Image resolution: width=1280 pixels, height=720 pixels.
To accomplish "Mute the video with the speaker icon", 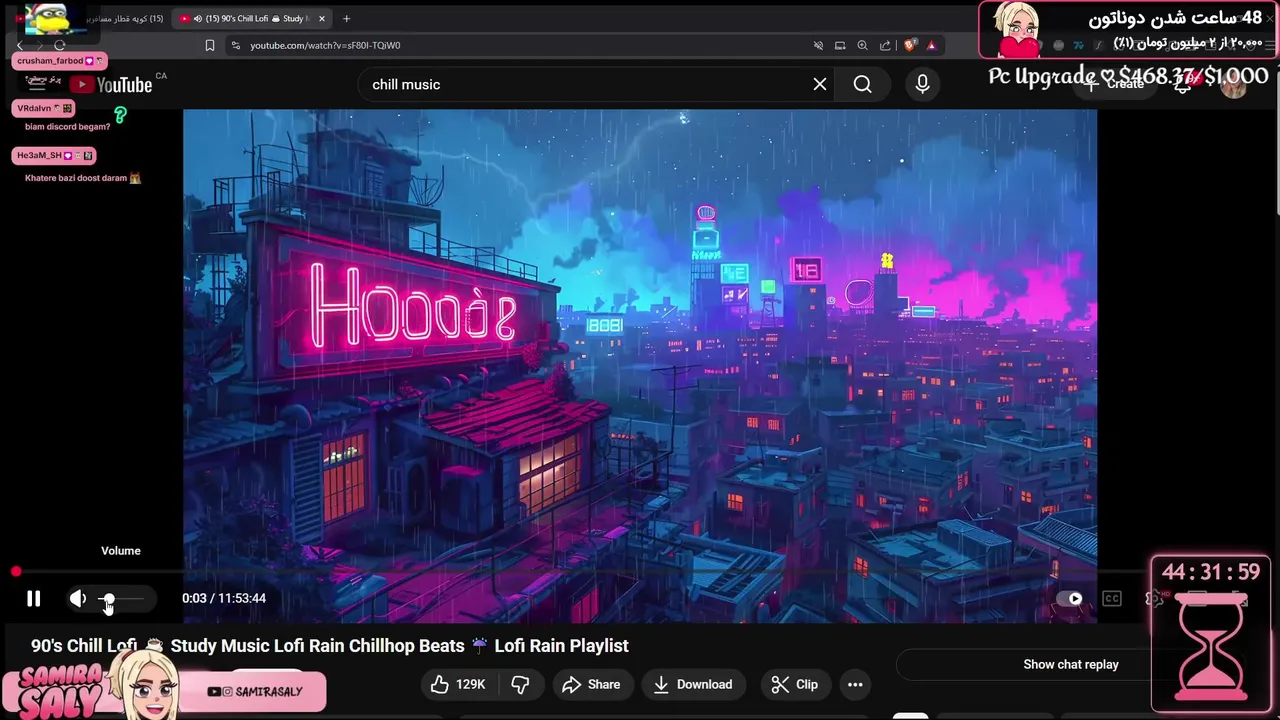I will point(78,598).
